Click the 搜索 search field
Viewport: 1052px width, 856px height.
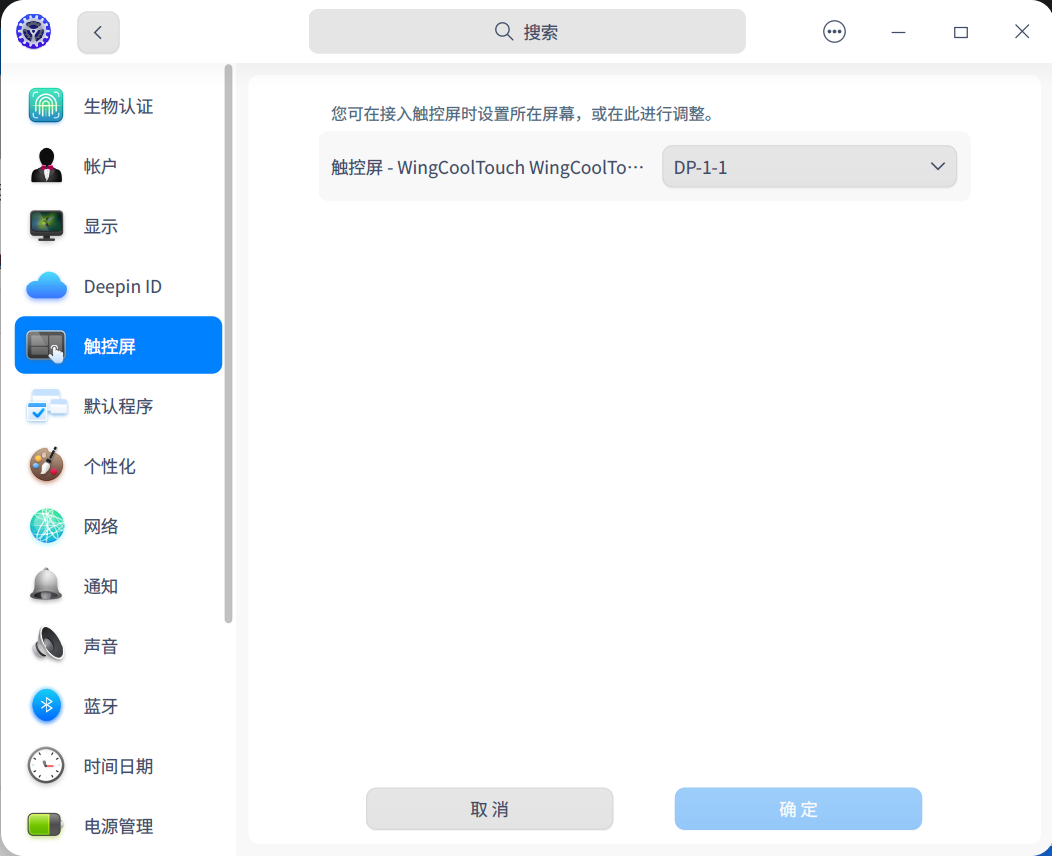click(527, 31)
